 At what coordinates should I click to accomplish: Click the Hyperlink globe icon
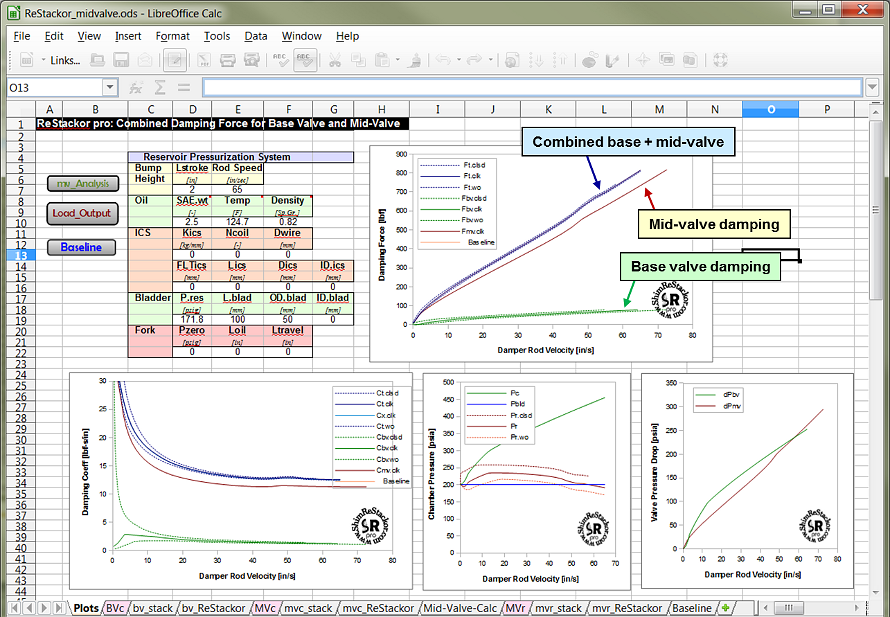click(512, 60)
